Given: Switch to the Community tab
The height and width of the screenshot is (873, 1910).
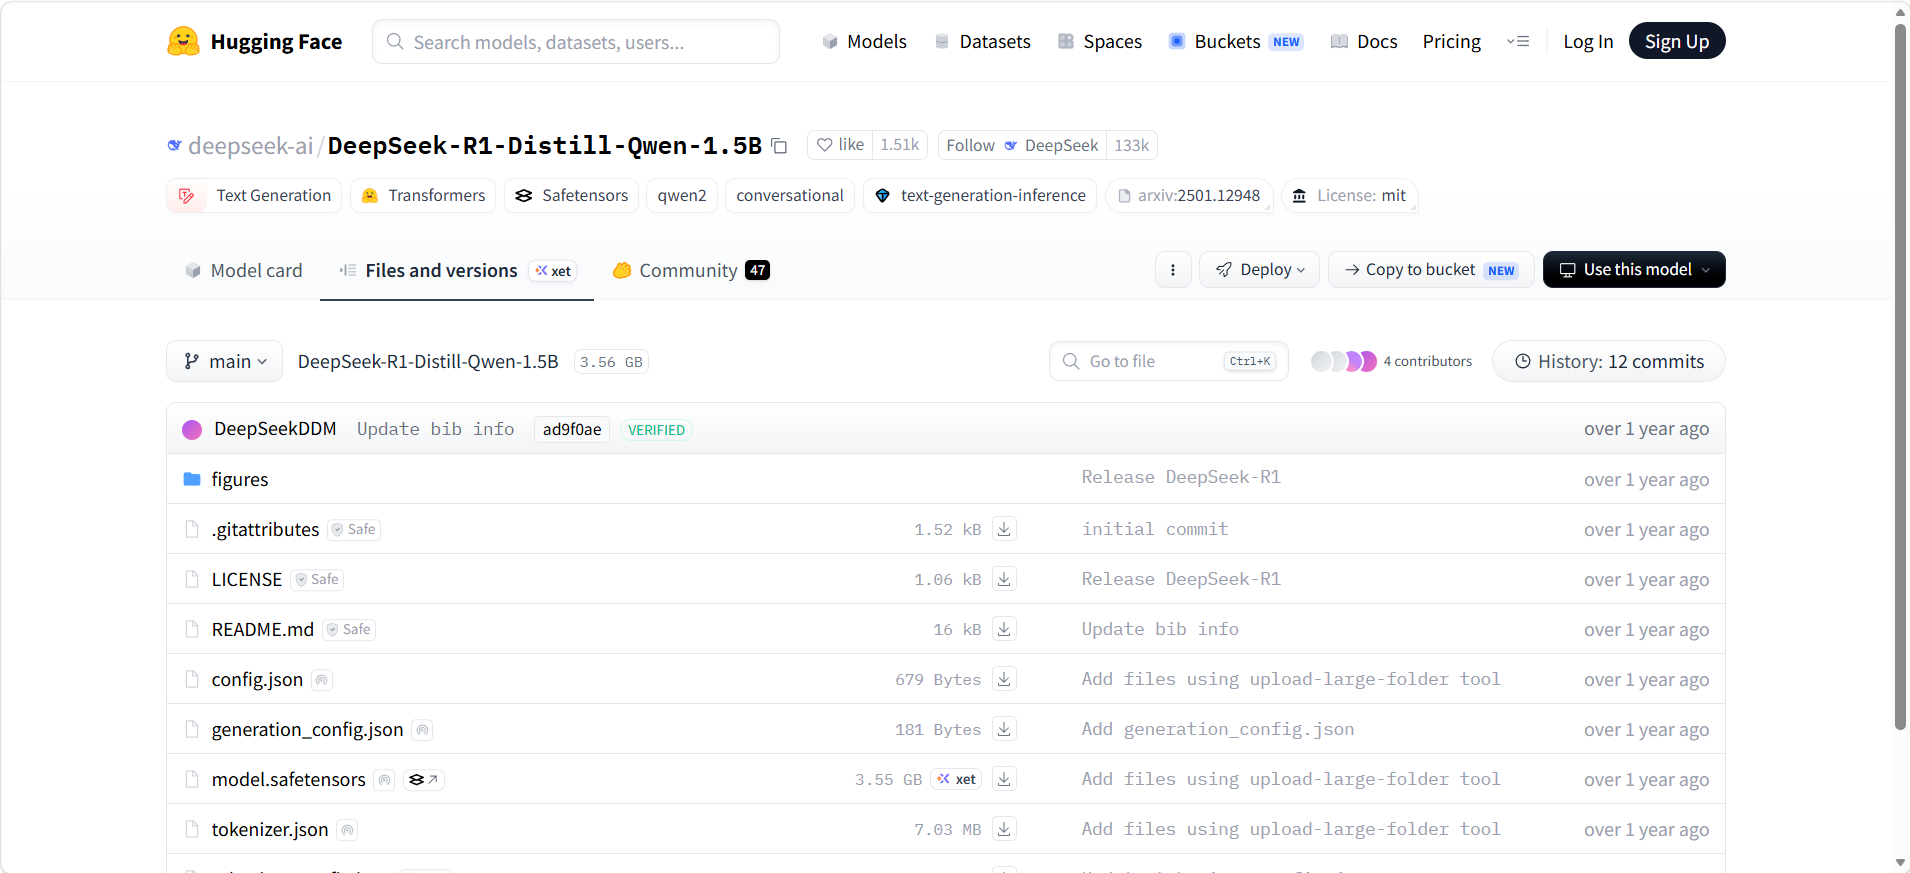Looking at the screenshot, I should [x=691, y=270].
